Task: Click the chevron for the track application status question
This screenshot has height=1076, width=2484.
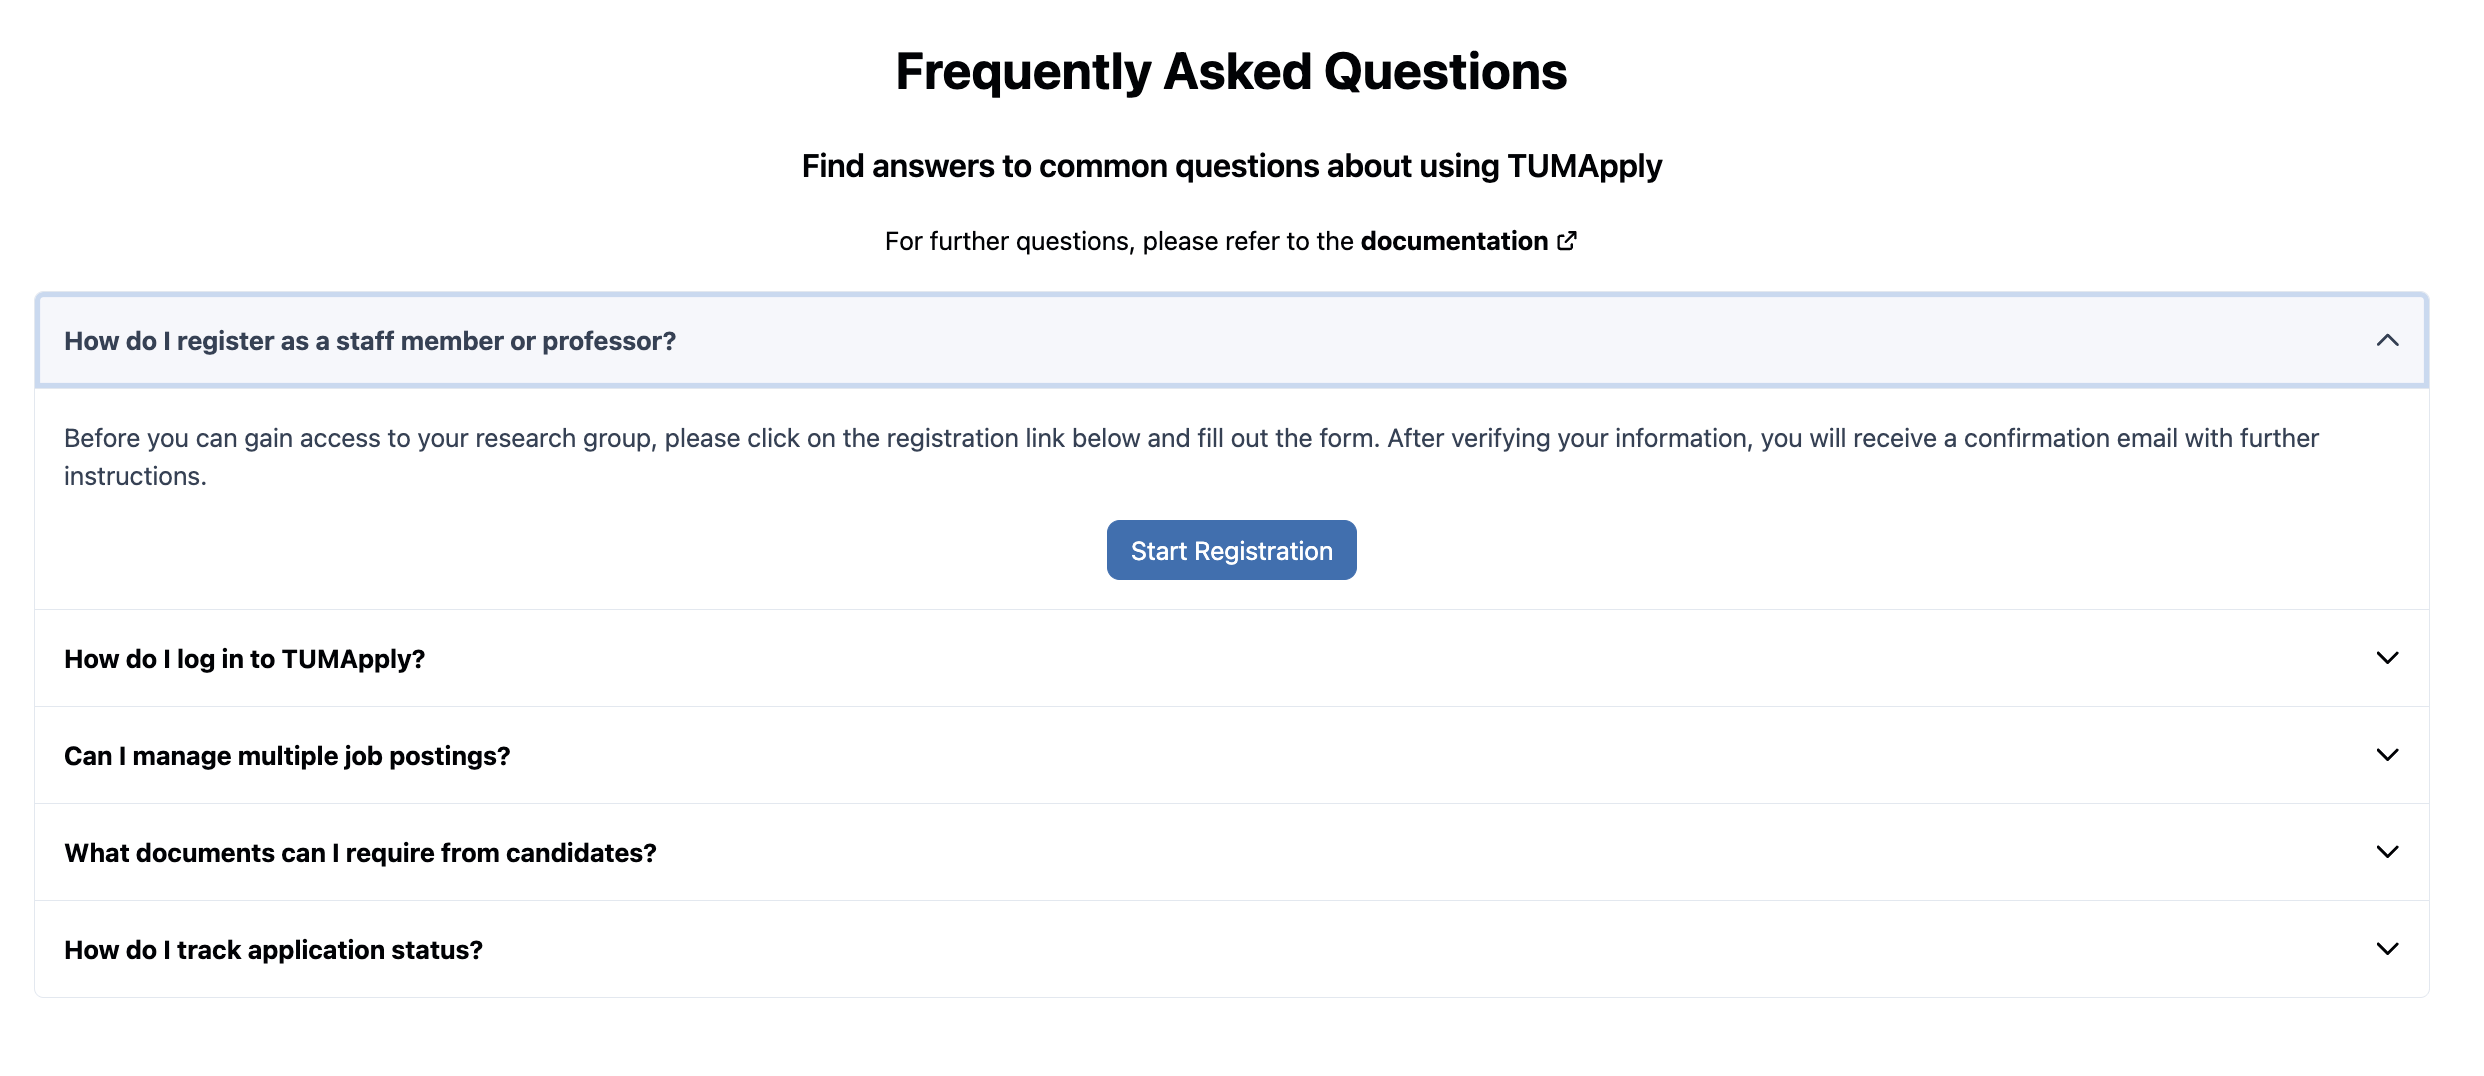Action: [2387, 949]
